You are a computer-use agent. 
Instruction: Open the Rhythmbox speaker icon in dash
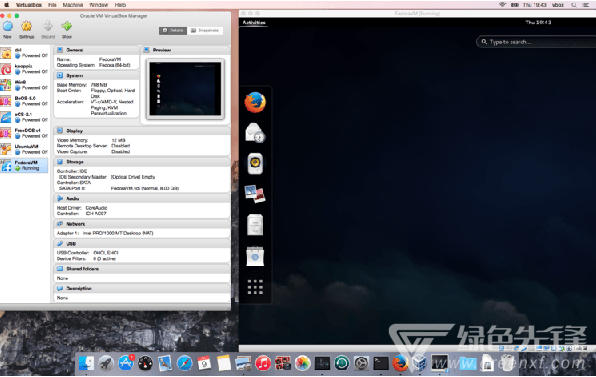[255, 163]
